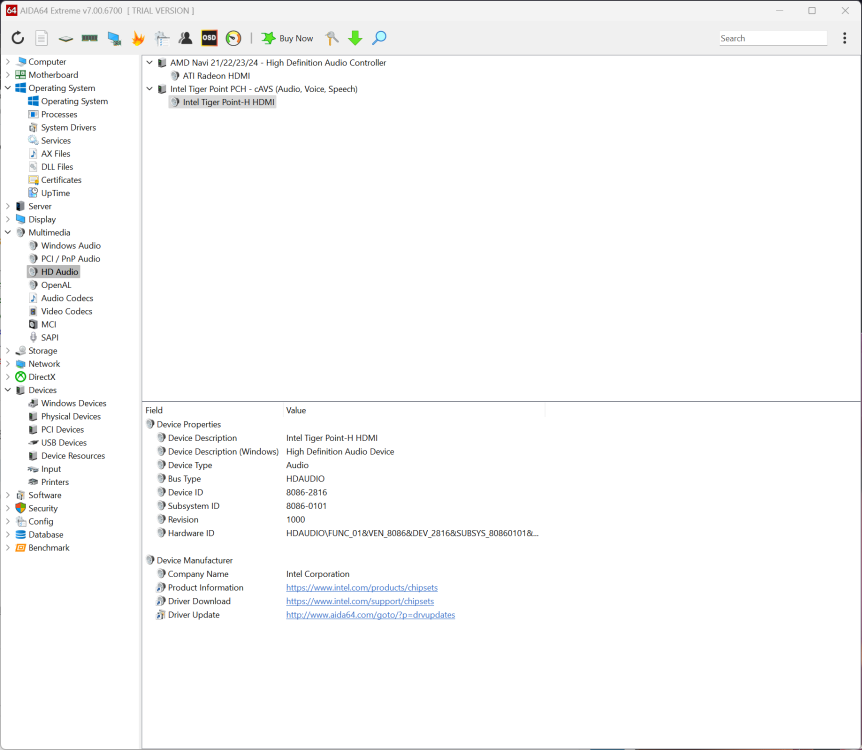Image resolution: width=862 pixels, height=750 pixels.
Task: Open the sensor gauge clock icon
Action: click(234, 38)
